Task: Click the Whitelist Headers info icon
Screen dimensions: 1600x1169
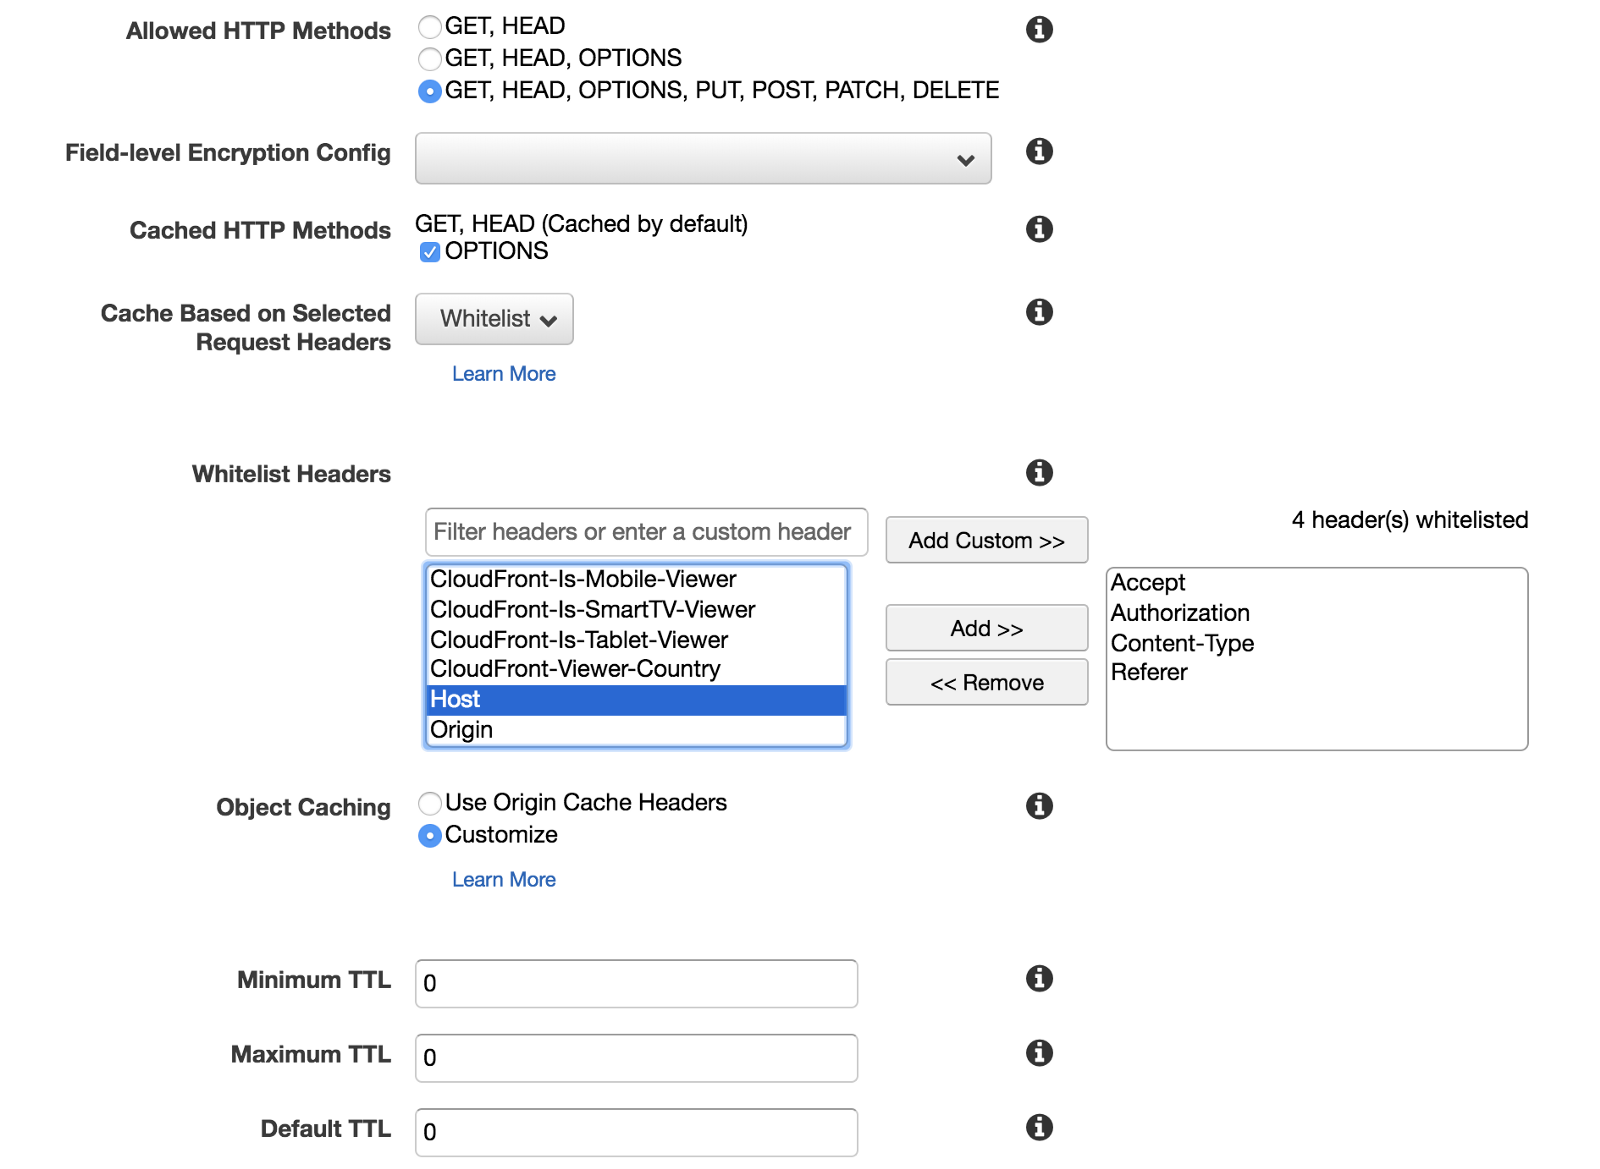Action: click(x=1039, y=472)
